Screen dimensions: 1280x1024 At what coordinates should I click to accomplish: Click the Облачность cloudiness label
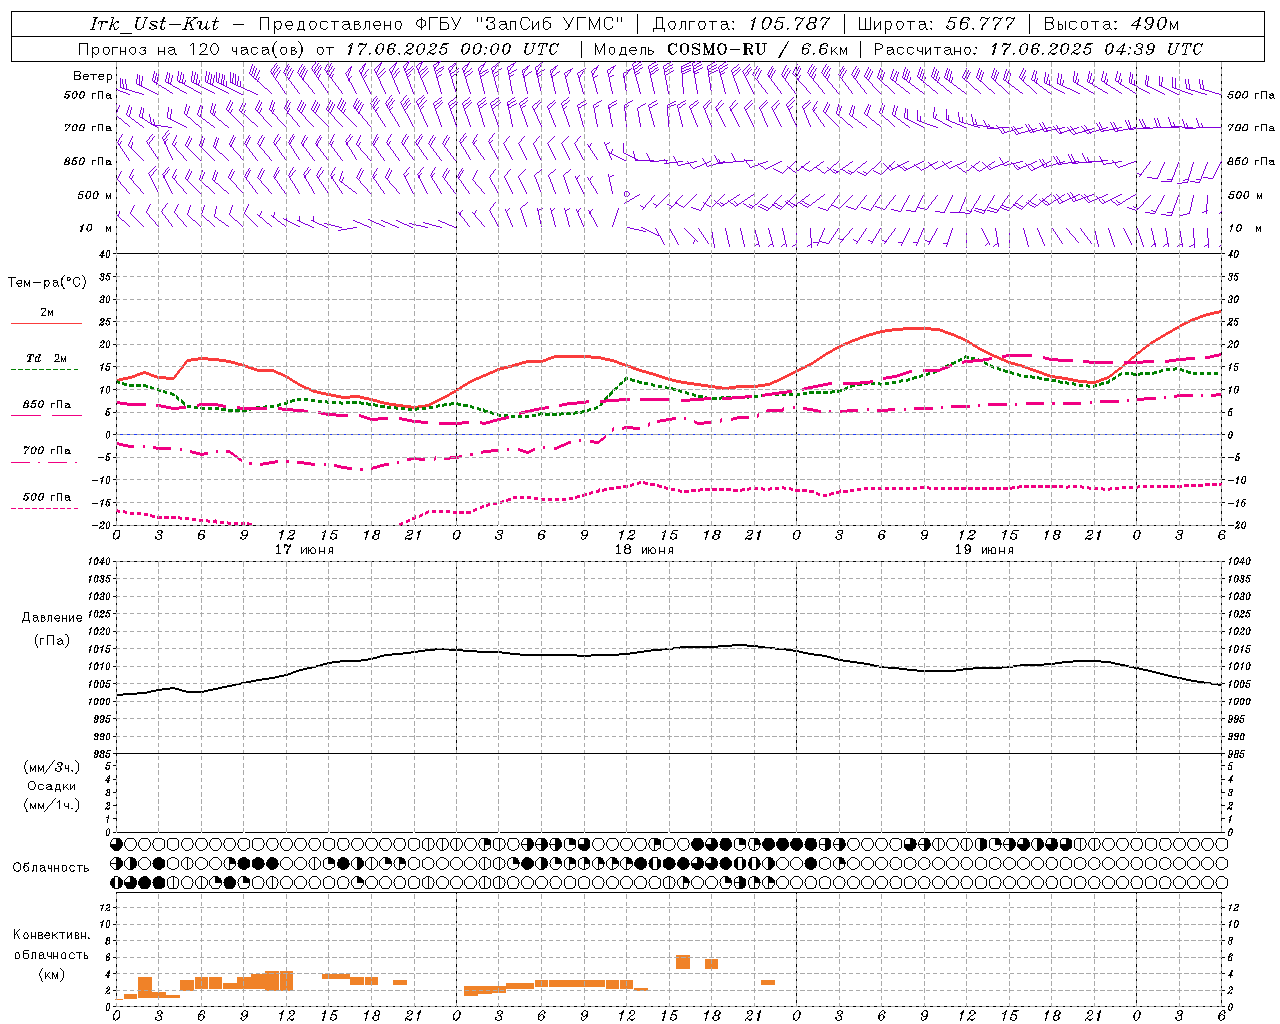(x=51, y=868)
